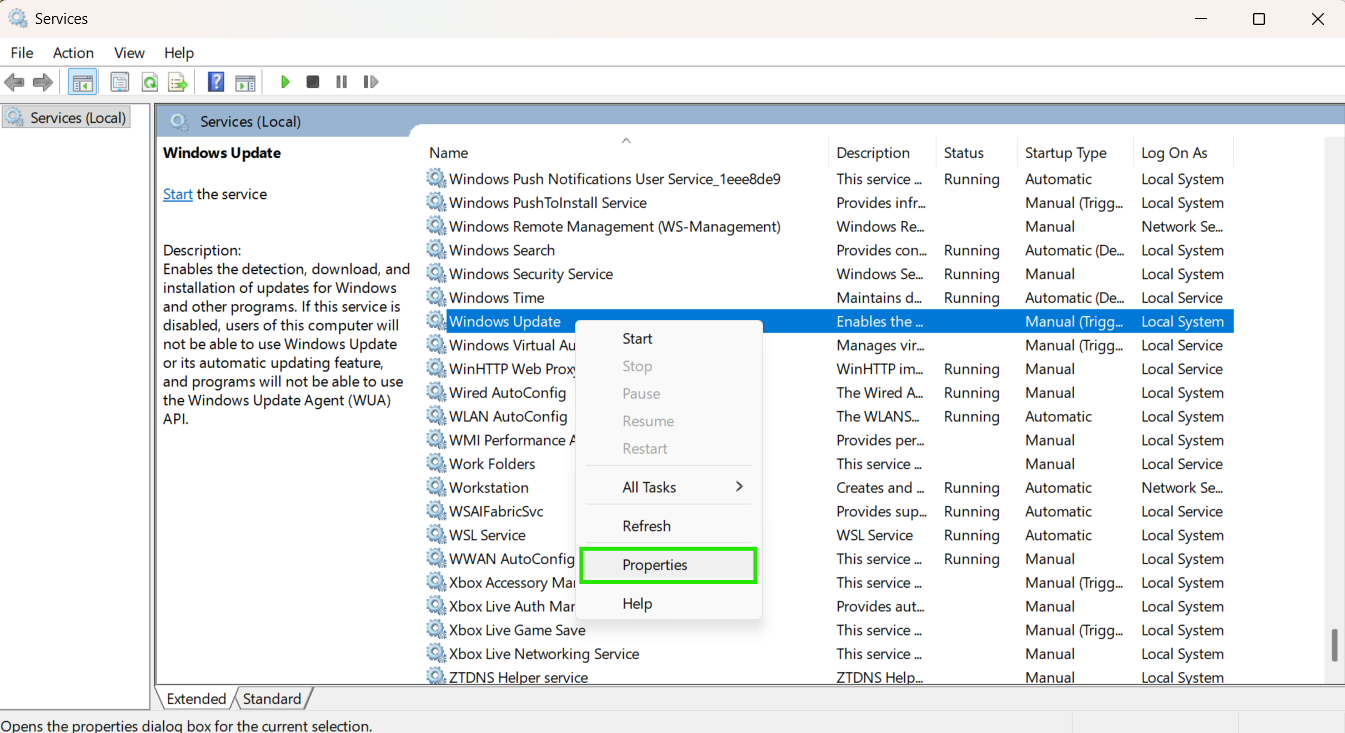Toggle the Show/Hide Action Pane toolbar icon
The width and height of the screenshot is (1345, 733).
click(245, 82)
